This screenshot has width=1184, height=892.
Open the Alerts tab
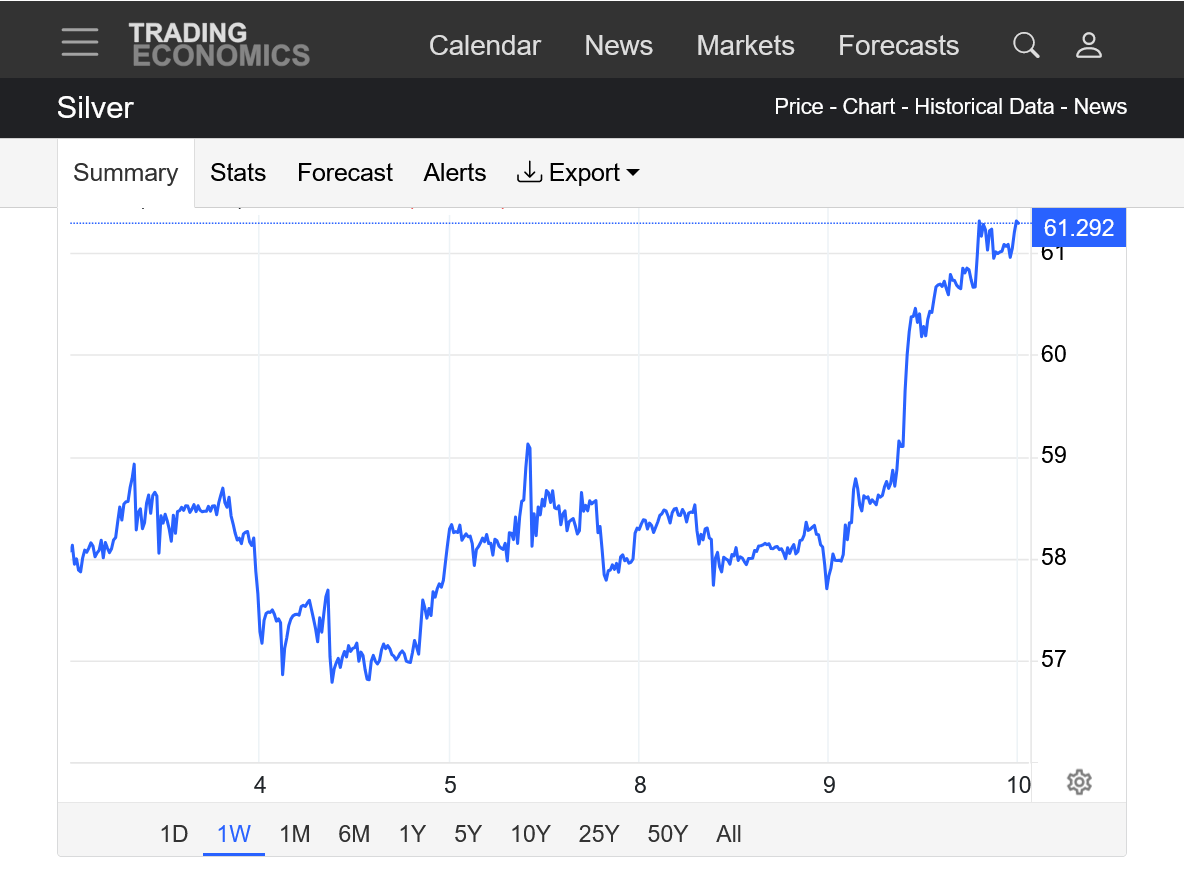tap(455, 173)
